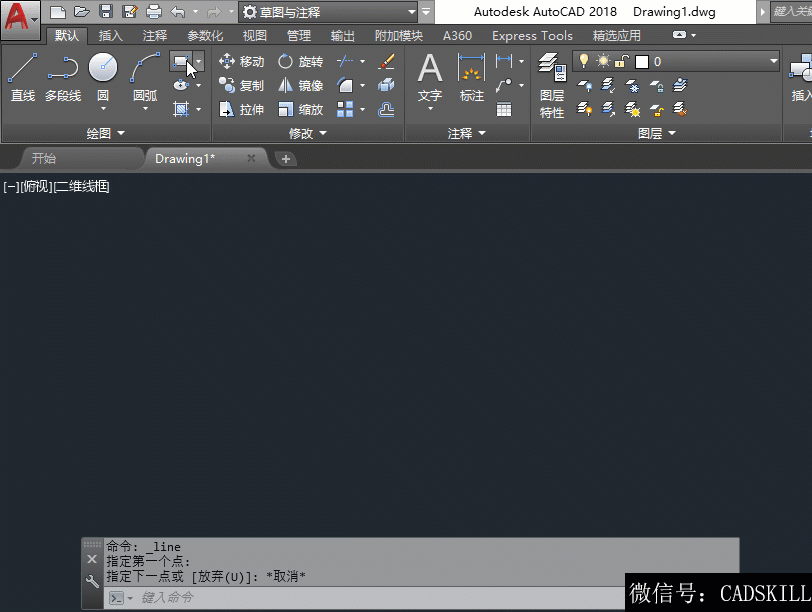Toggle layer lock padlock icon

pos(621,62)
